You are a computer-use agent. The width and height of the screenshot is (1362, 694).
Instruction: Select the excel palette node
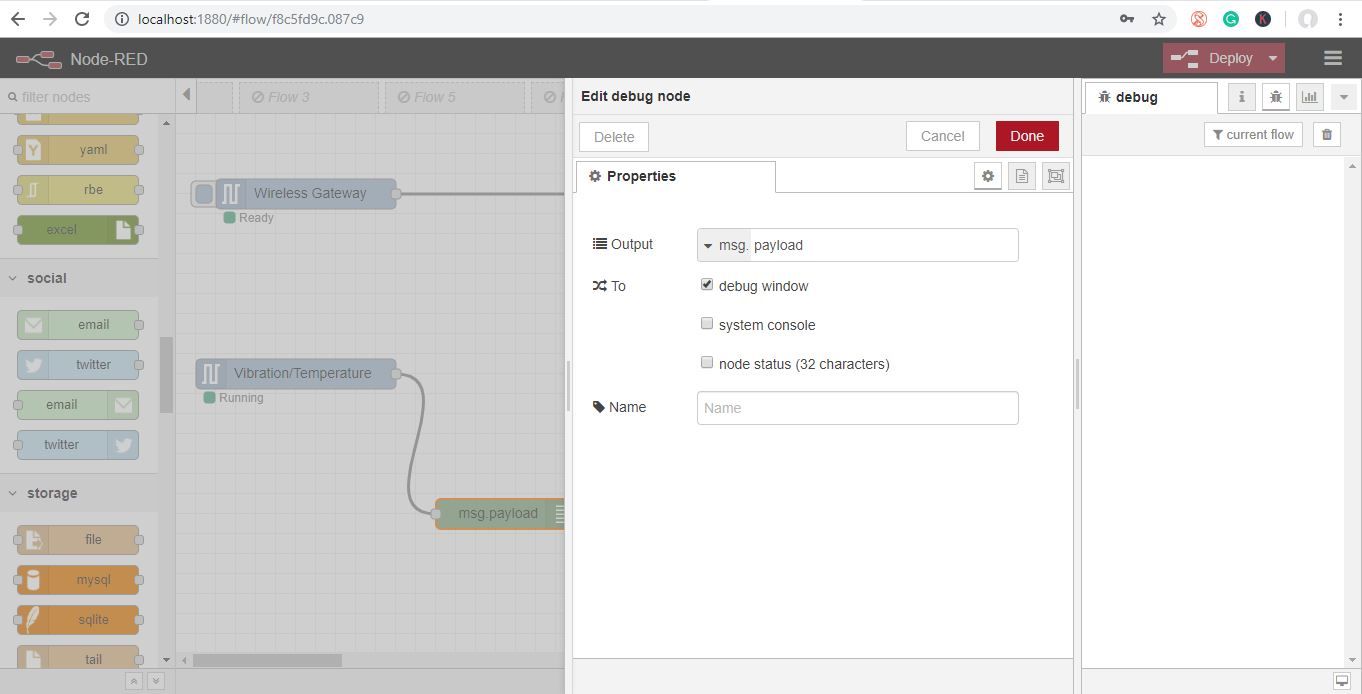(78, 230)
